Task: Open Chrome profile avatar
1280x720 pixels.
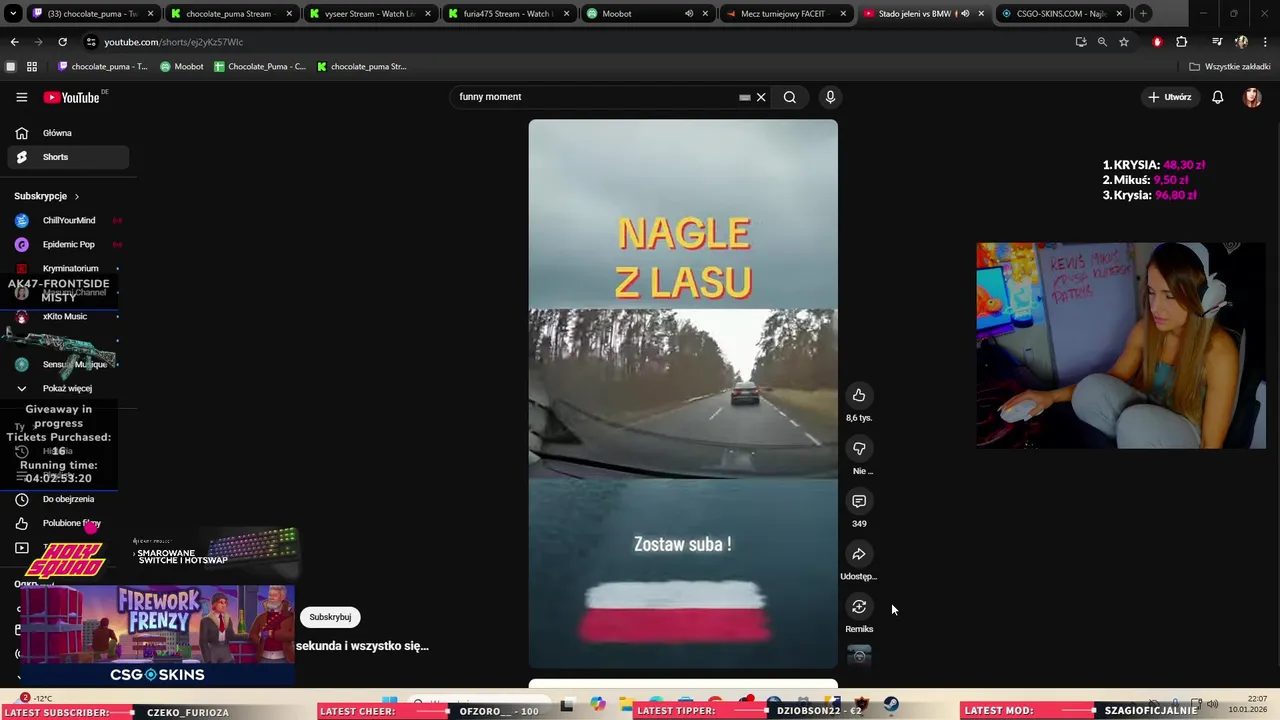Action: pos(1241,42)
